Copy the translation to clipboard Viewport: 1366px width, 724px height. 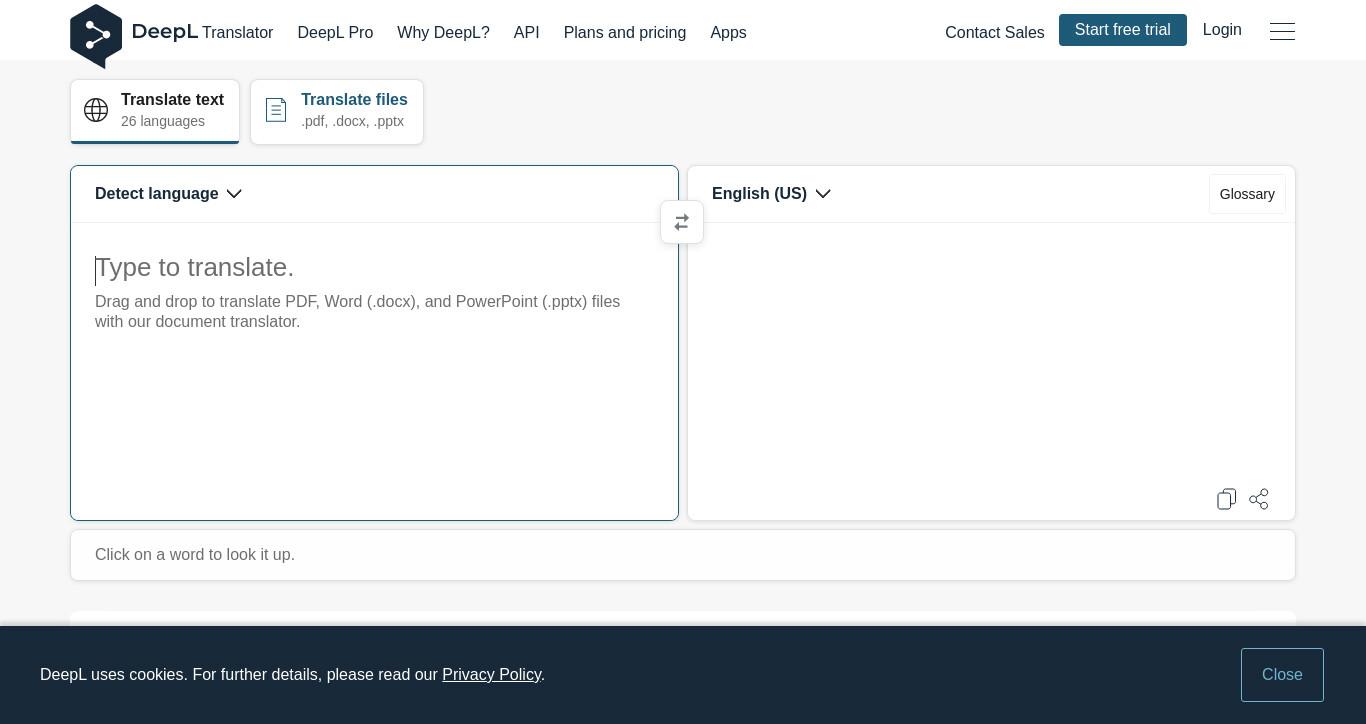click(x=1227, y=499)
